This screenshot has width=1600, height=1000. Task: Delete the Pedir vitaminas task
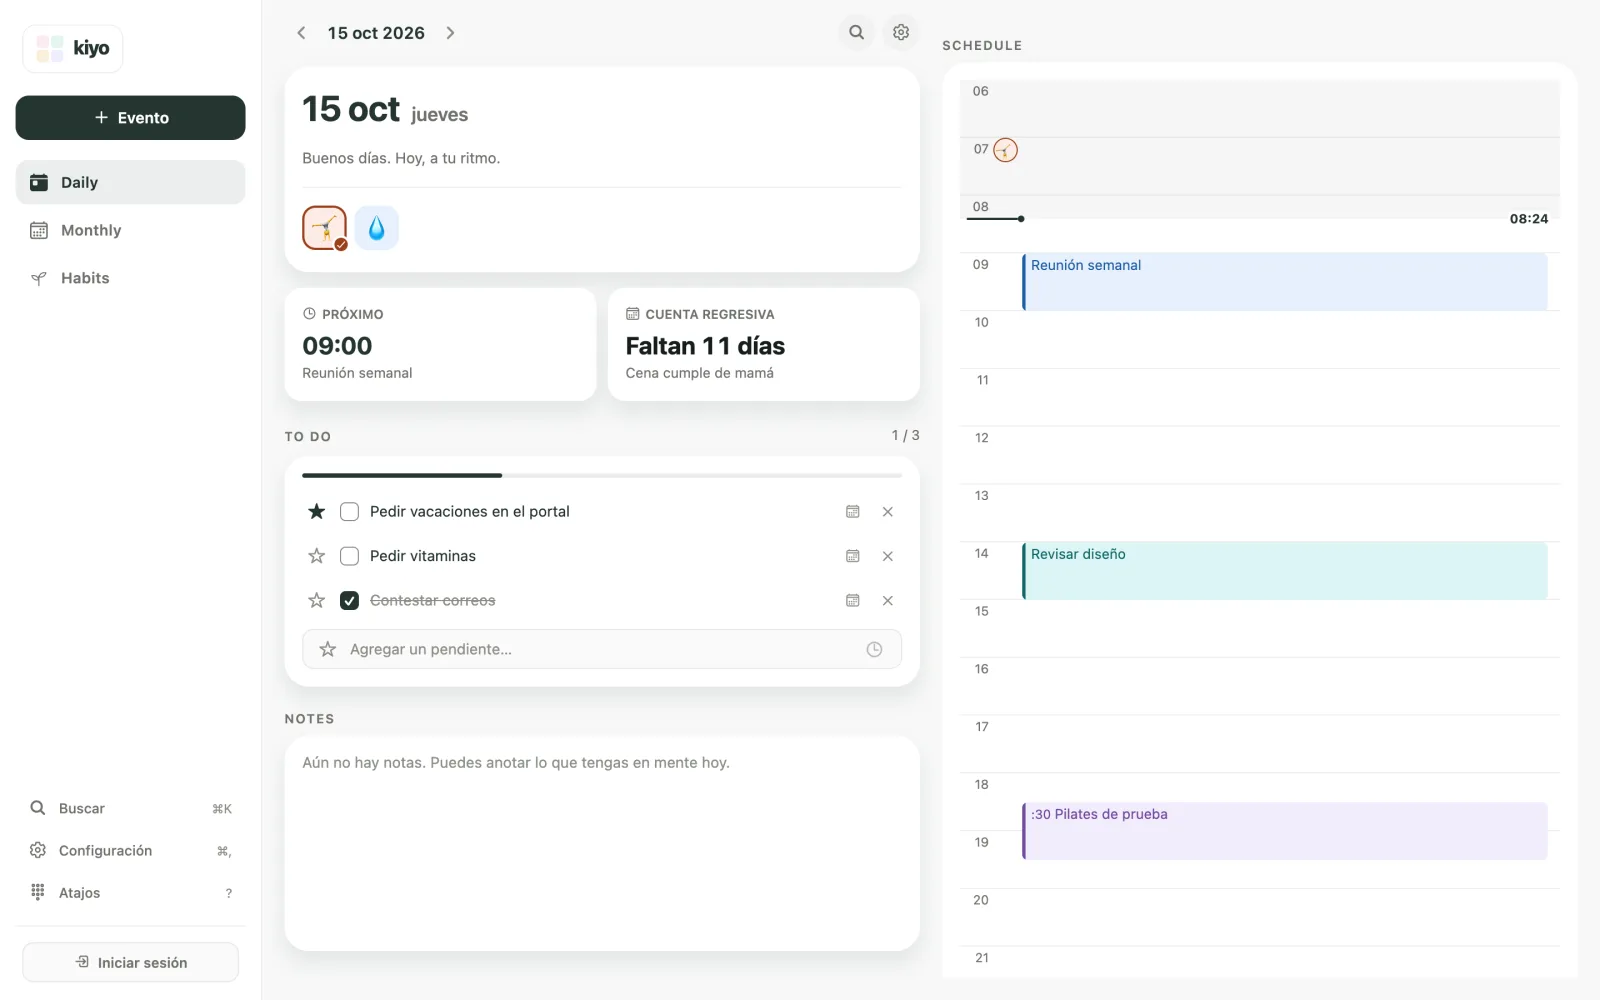coord(888,556)
